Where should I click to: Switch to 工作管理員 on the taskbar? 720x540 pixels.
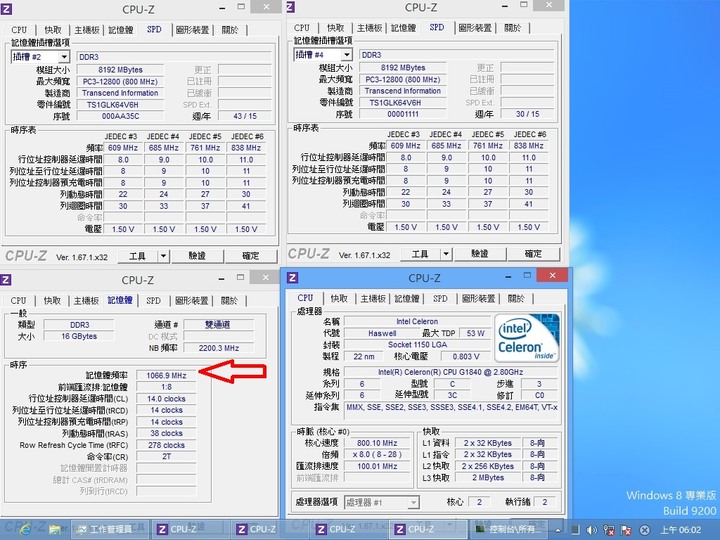point(111,529)
